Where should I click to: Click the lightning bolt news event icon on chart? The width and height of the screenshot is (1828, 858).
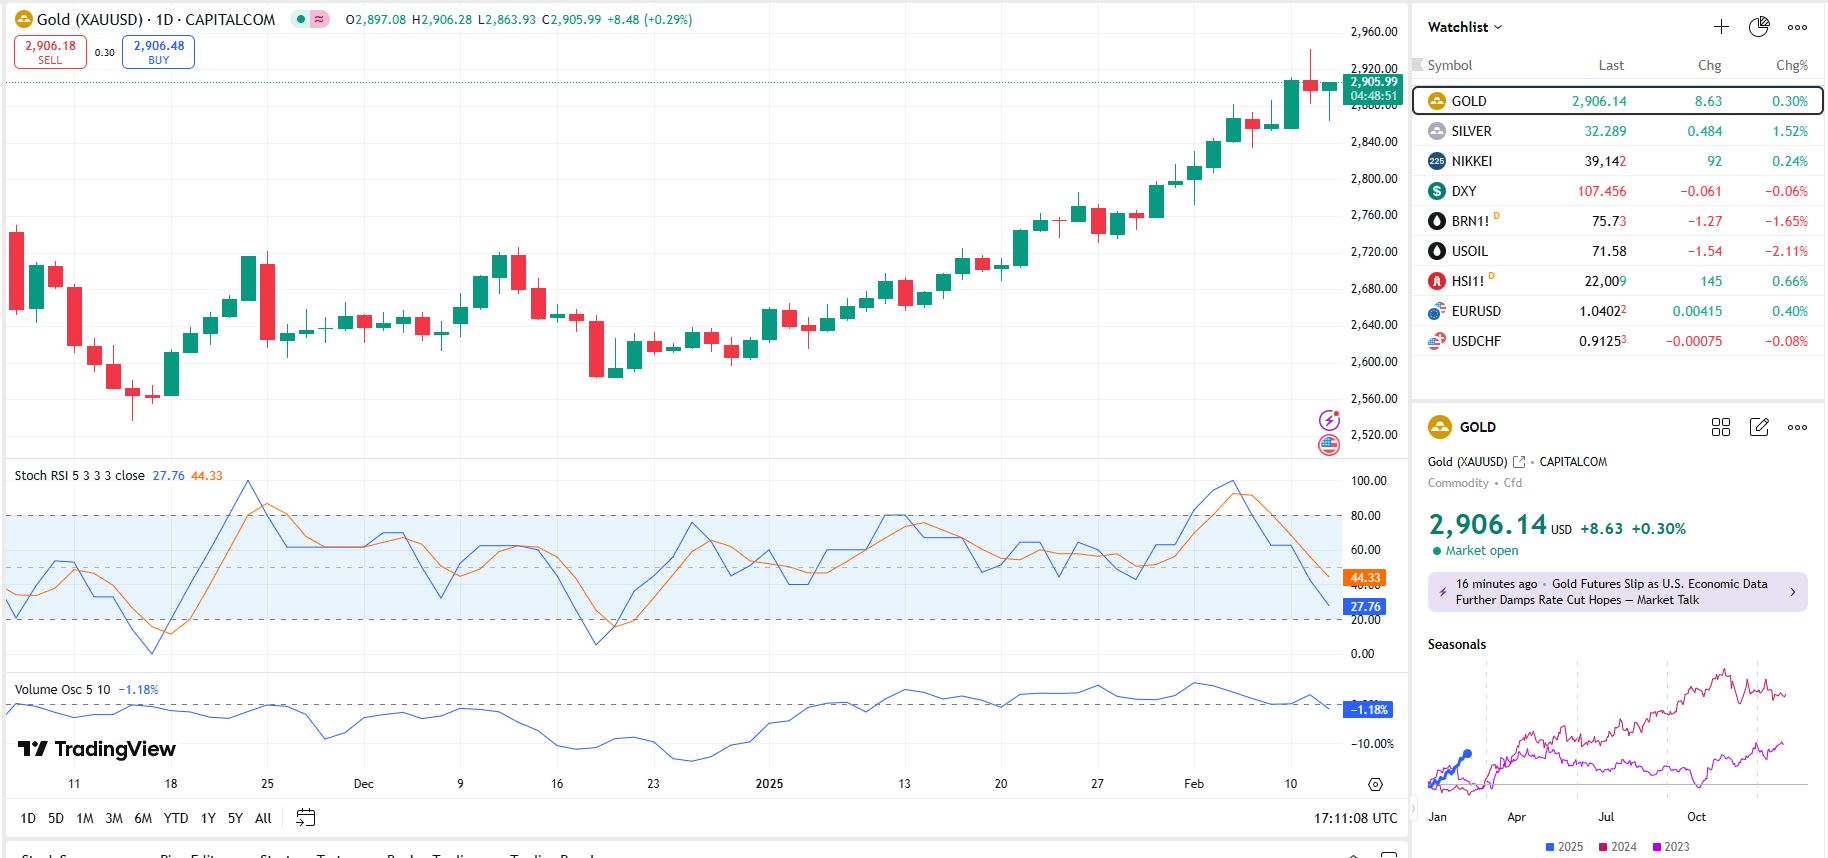click(x=1329, y=420)
